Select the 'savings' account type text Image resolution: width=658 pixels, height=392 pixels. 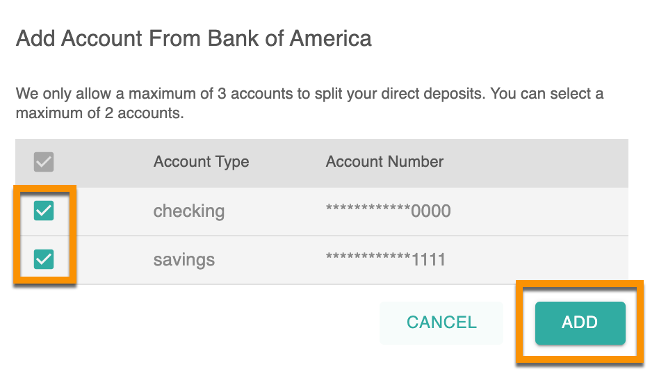184,260
